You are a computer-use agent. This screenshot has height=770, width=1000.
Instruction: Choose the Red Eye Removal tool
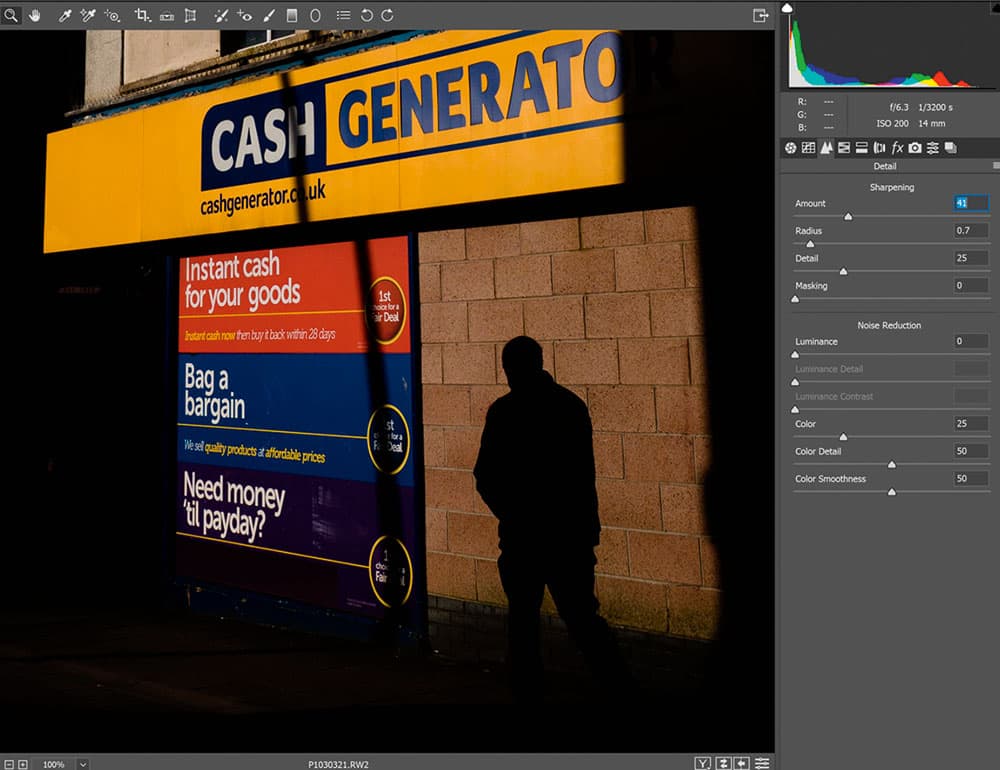click(244, 15)
